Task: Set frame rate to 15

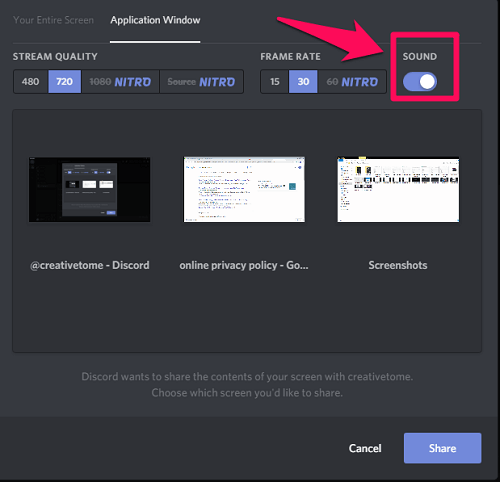Action: [x=275, y=82]
